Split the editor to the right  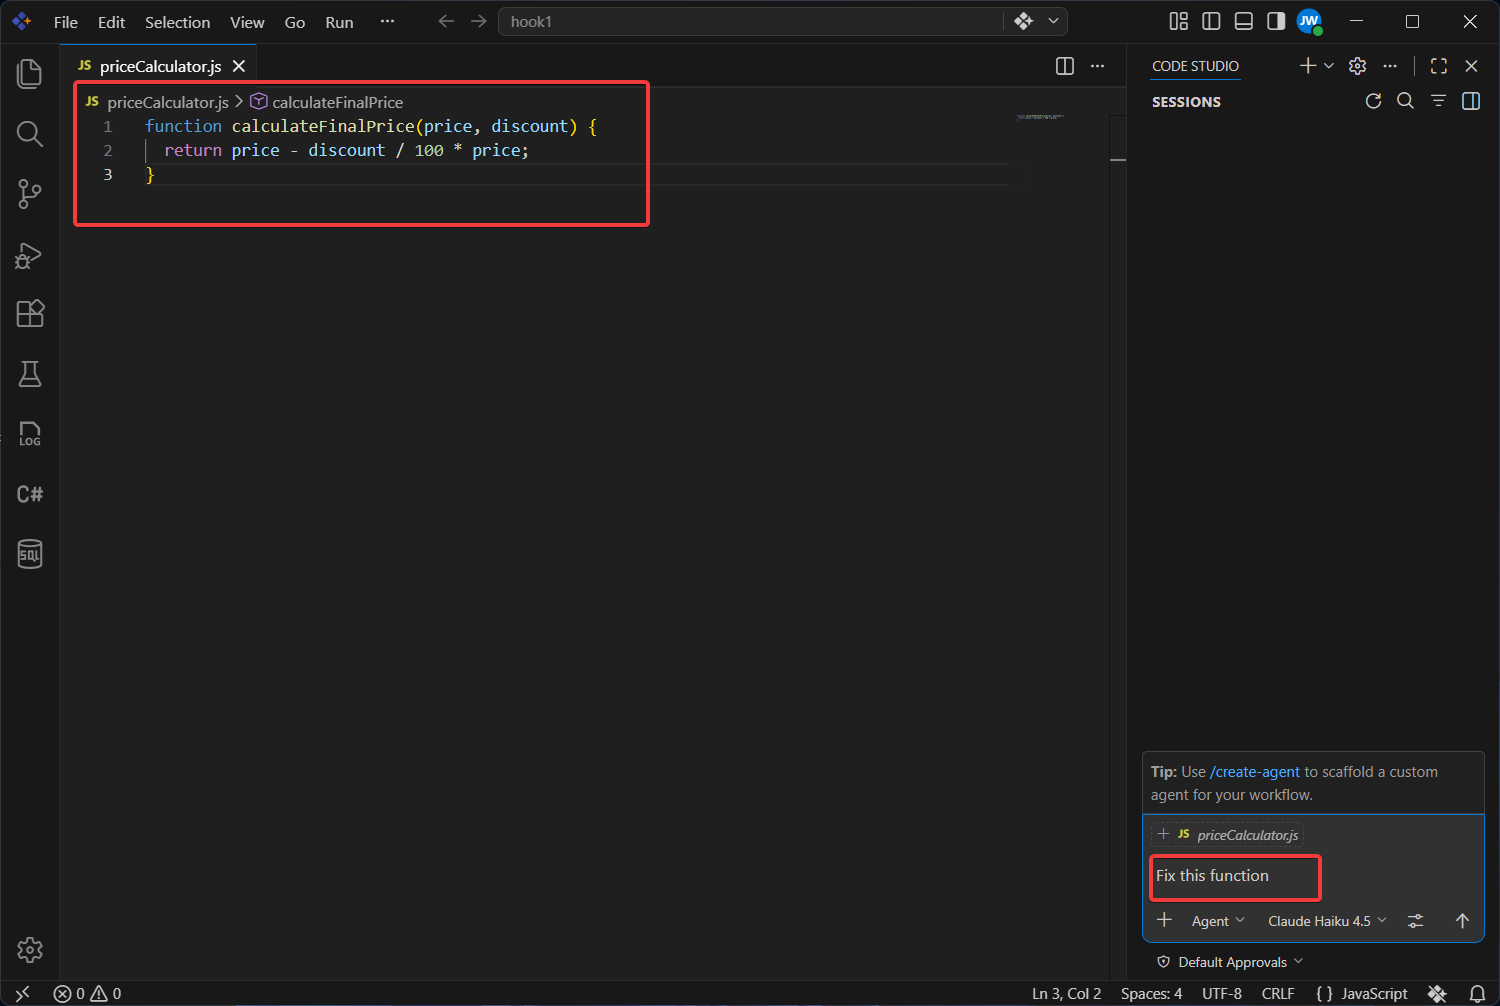(x=1065, y=66)
